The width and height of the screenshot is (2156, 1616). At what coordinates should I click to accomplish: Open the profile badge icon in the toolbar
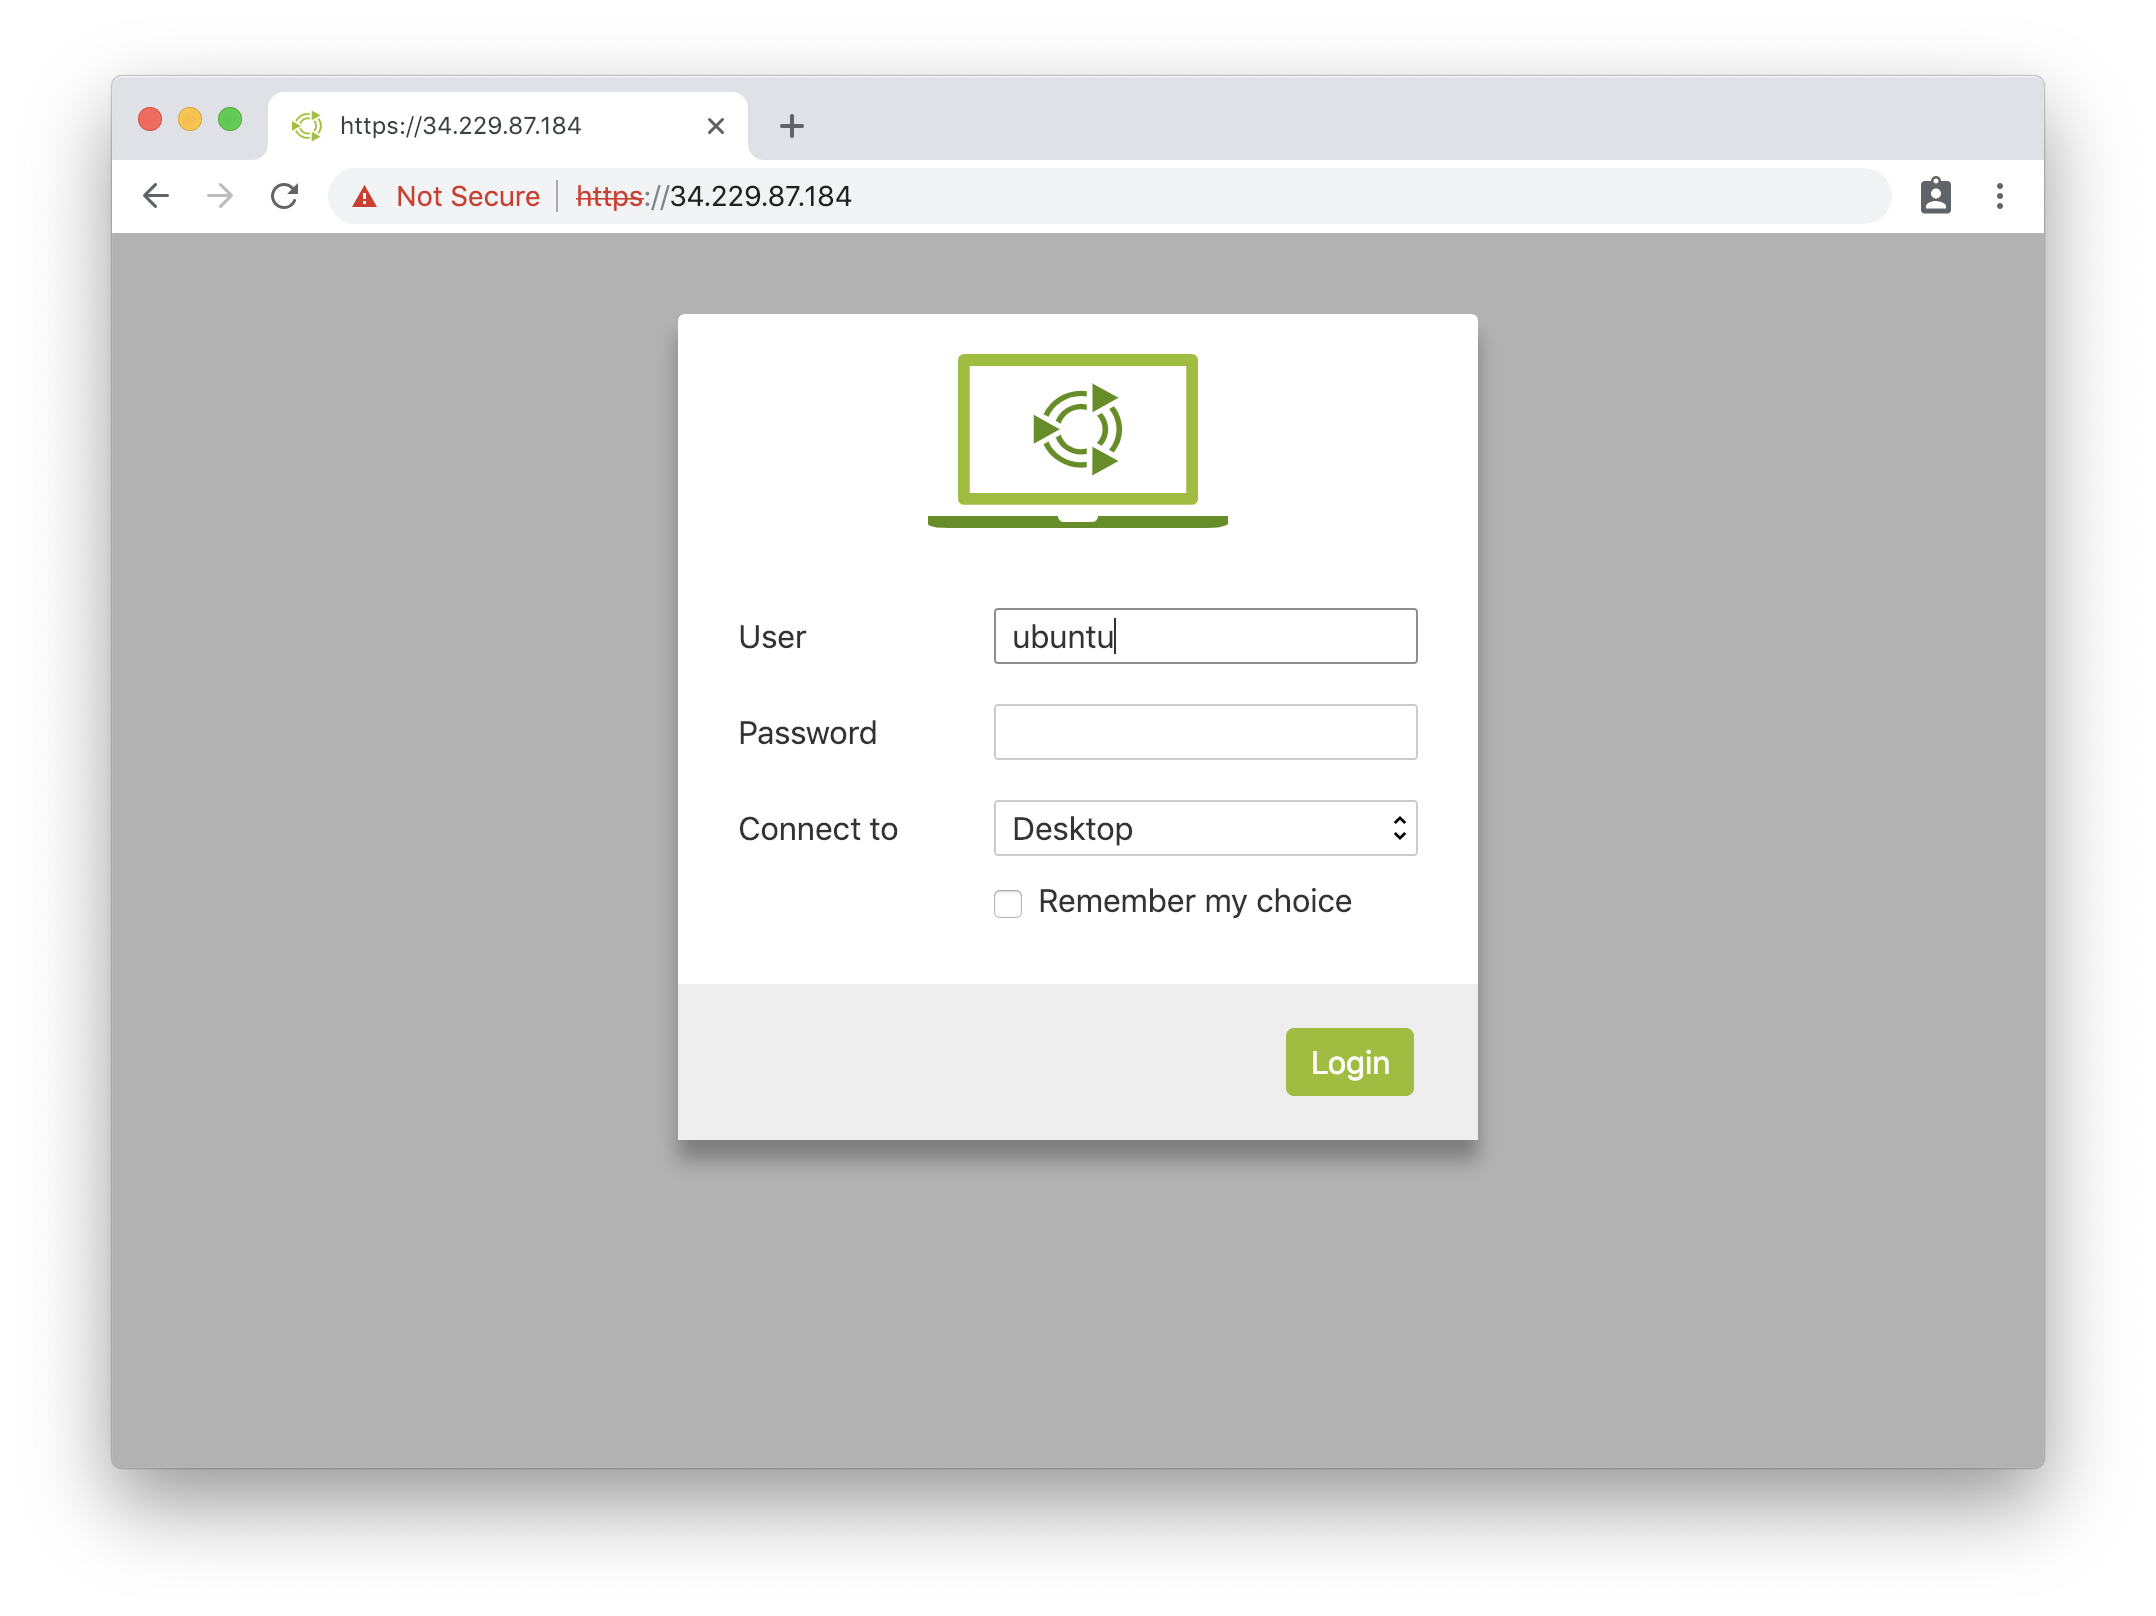point(1936,196)
